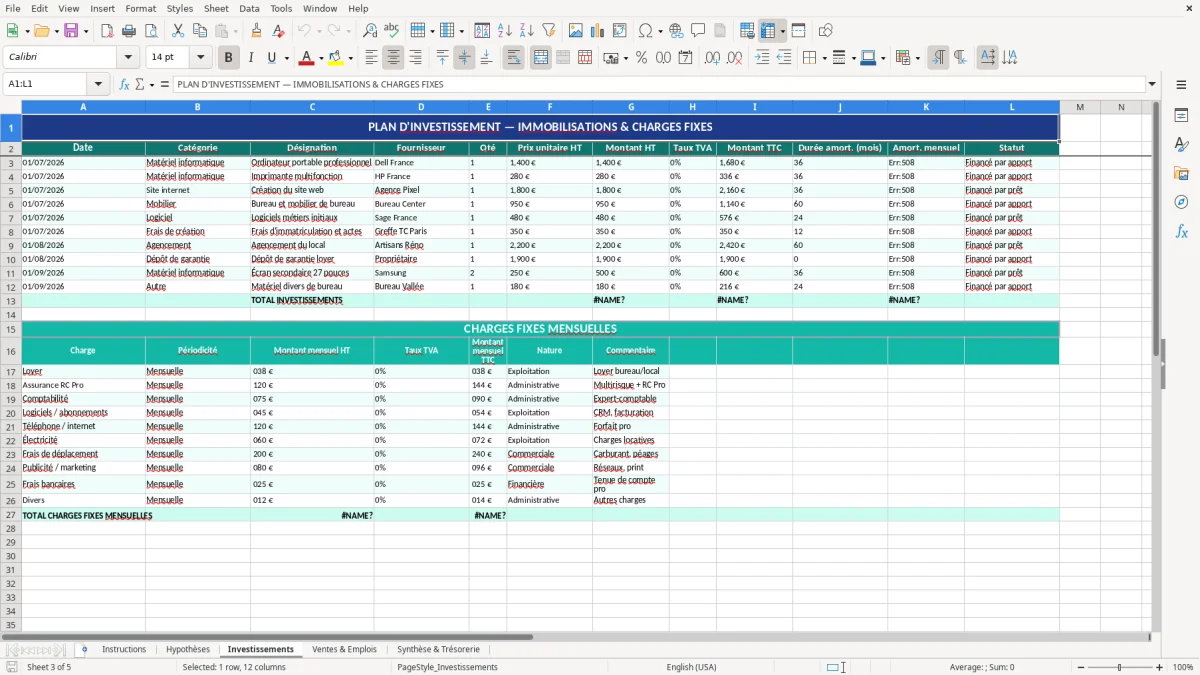Switch to the Hypothèses sheet tab
This screenshot has width=1200, height=675.
pos(188,649)
